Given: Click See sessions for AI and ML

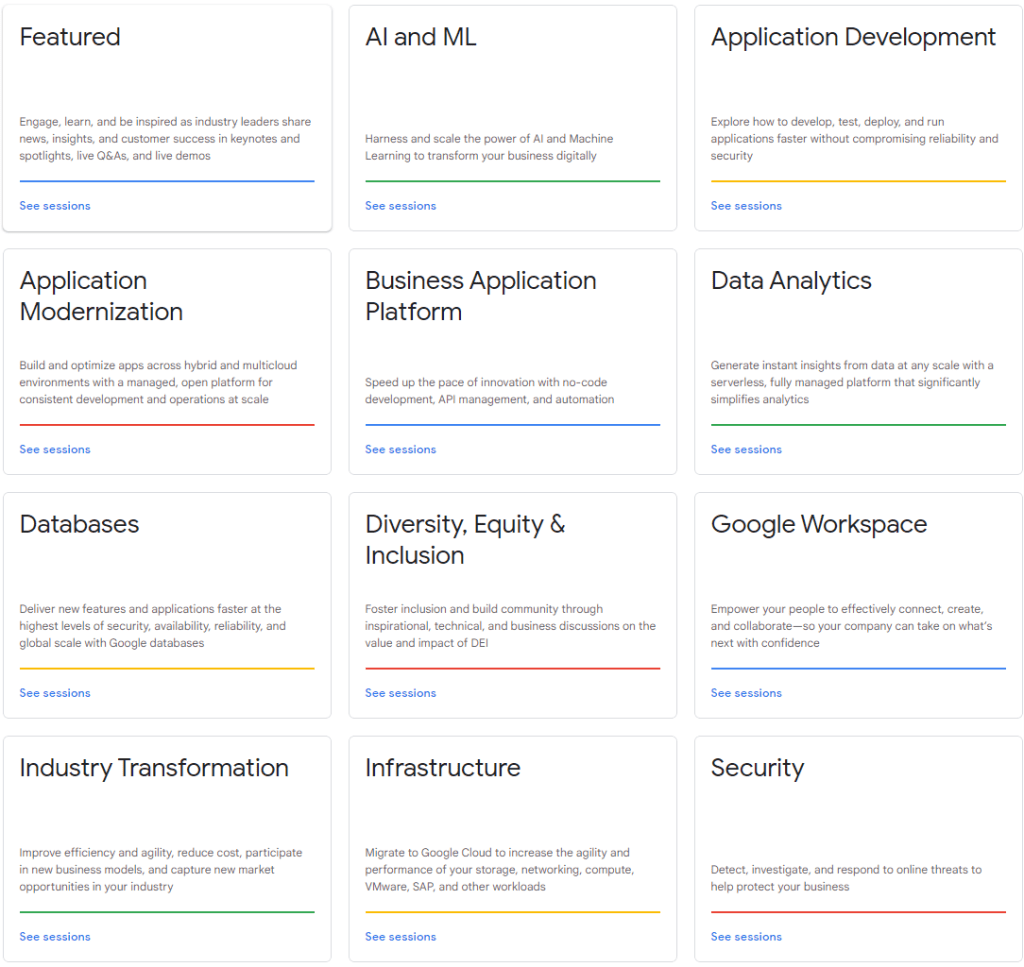Looking at the screenshot, I should click(x=400, y=206).
